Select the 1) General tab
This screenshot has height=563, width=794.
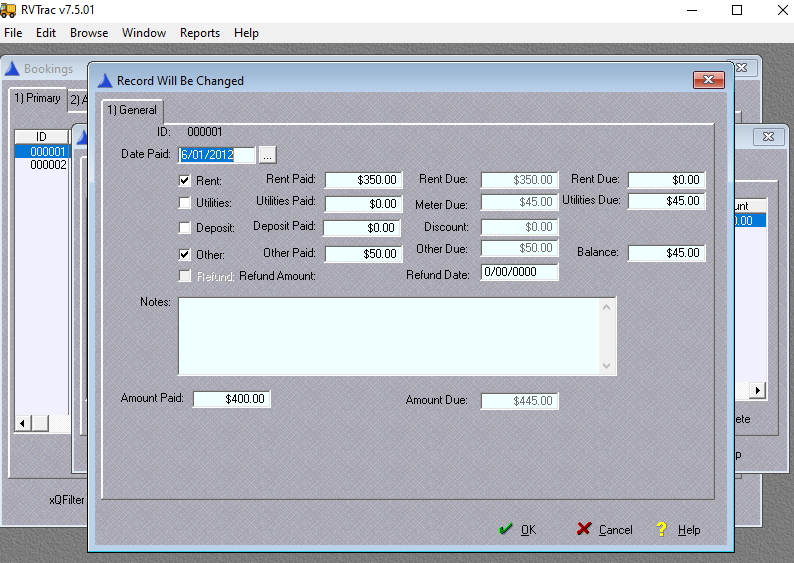(132, 110)
